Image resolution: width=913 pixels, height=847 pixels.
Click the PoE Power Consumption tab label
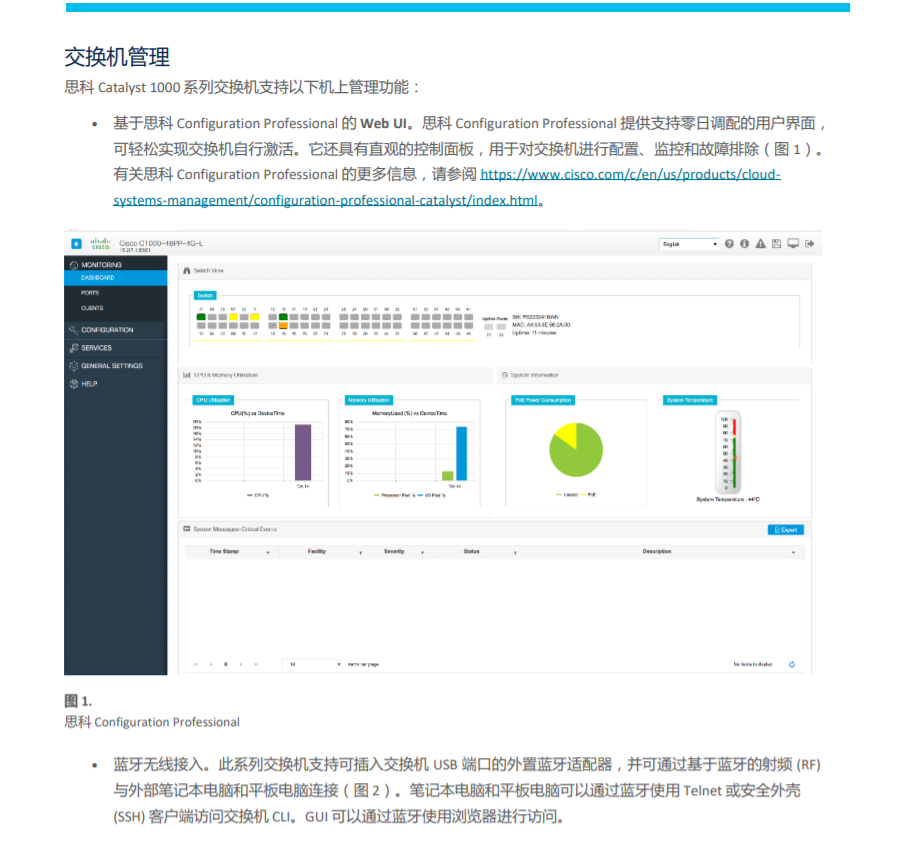click(543, 401)
